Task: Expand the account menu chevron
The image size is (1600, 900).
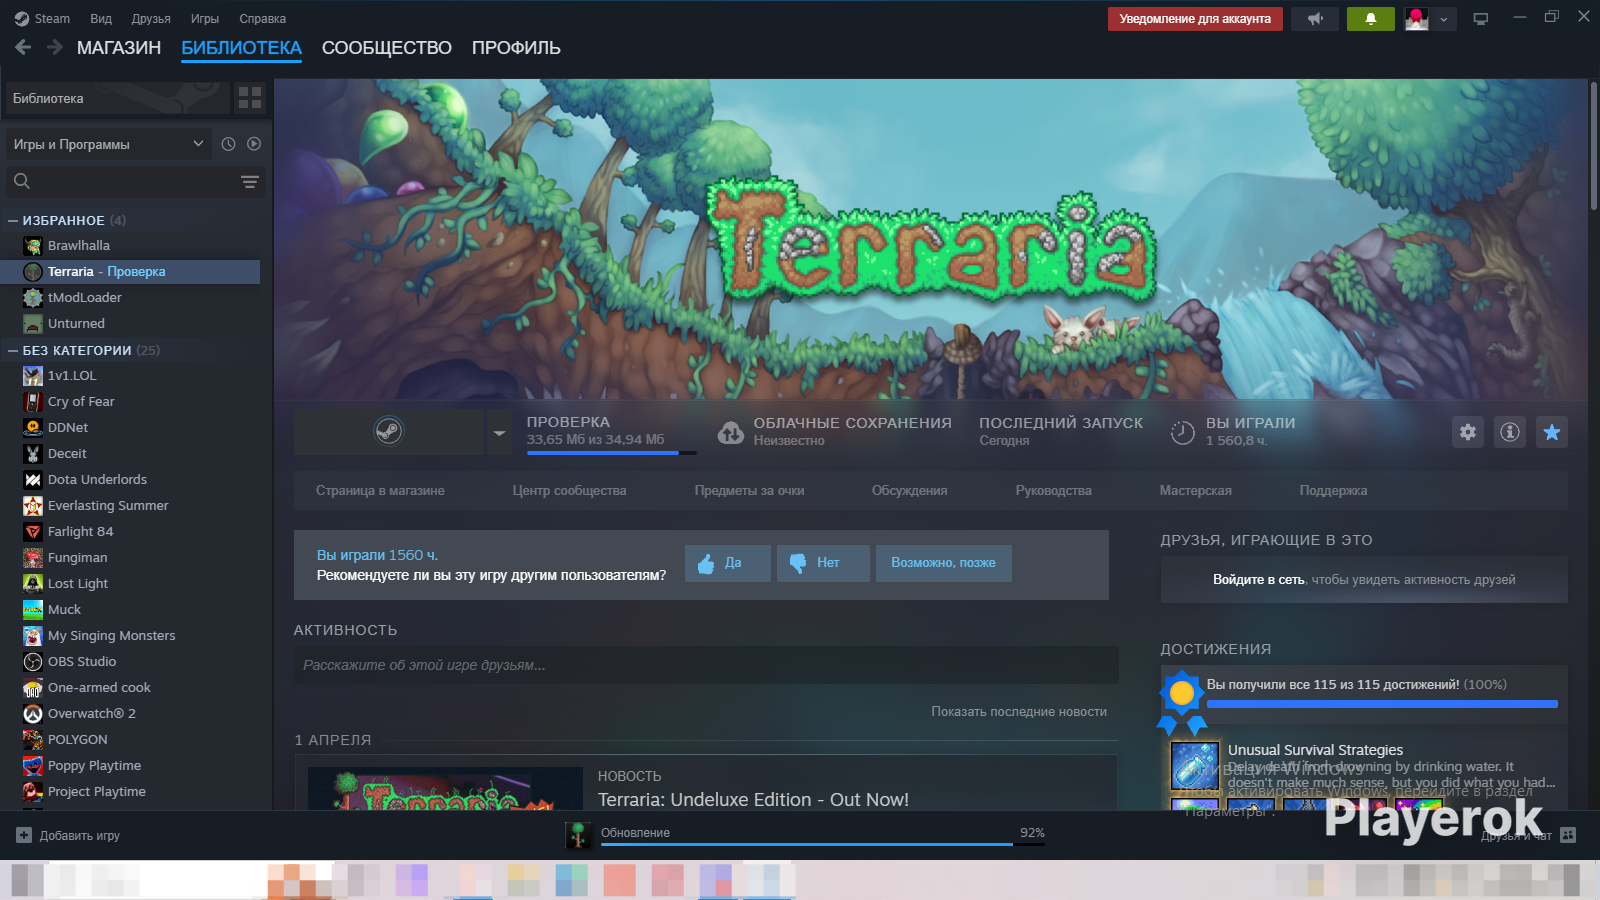Action: point(1444,19)
